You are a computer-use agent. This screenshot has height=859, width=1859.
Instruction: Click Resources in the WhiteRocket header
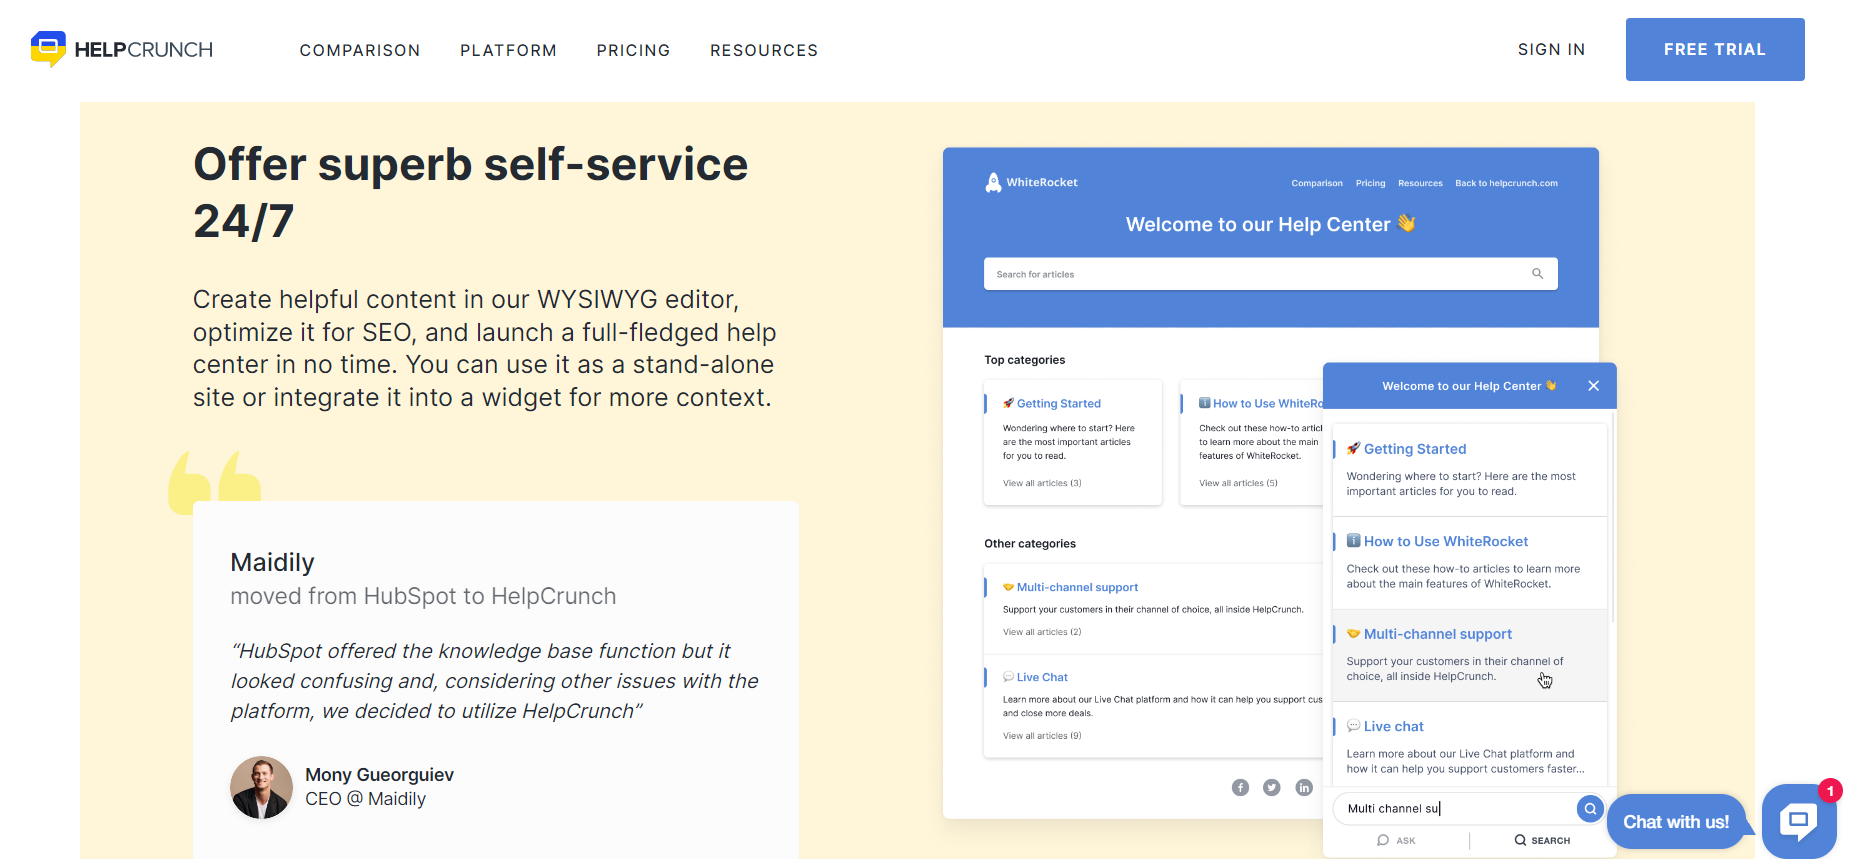pos(1420,183)
